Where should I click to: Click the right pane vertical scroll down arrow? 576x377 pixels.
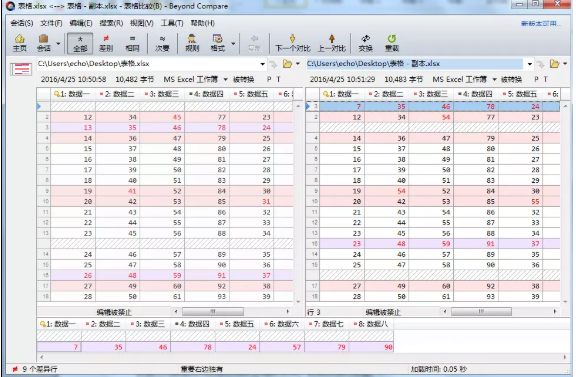coord(566,302)
